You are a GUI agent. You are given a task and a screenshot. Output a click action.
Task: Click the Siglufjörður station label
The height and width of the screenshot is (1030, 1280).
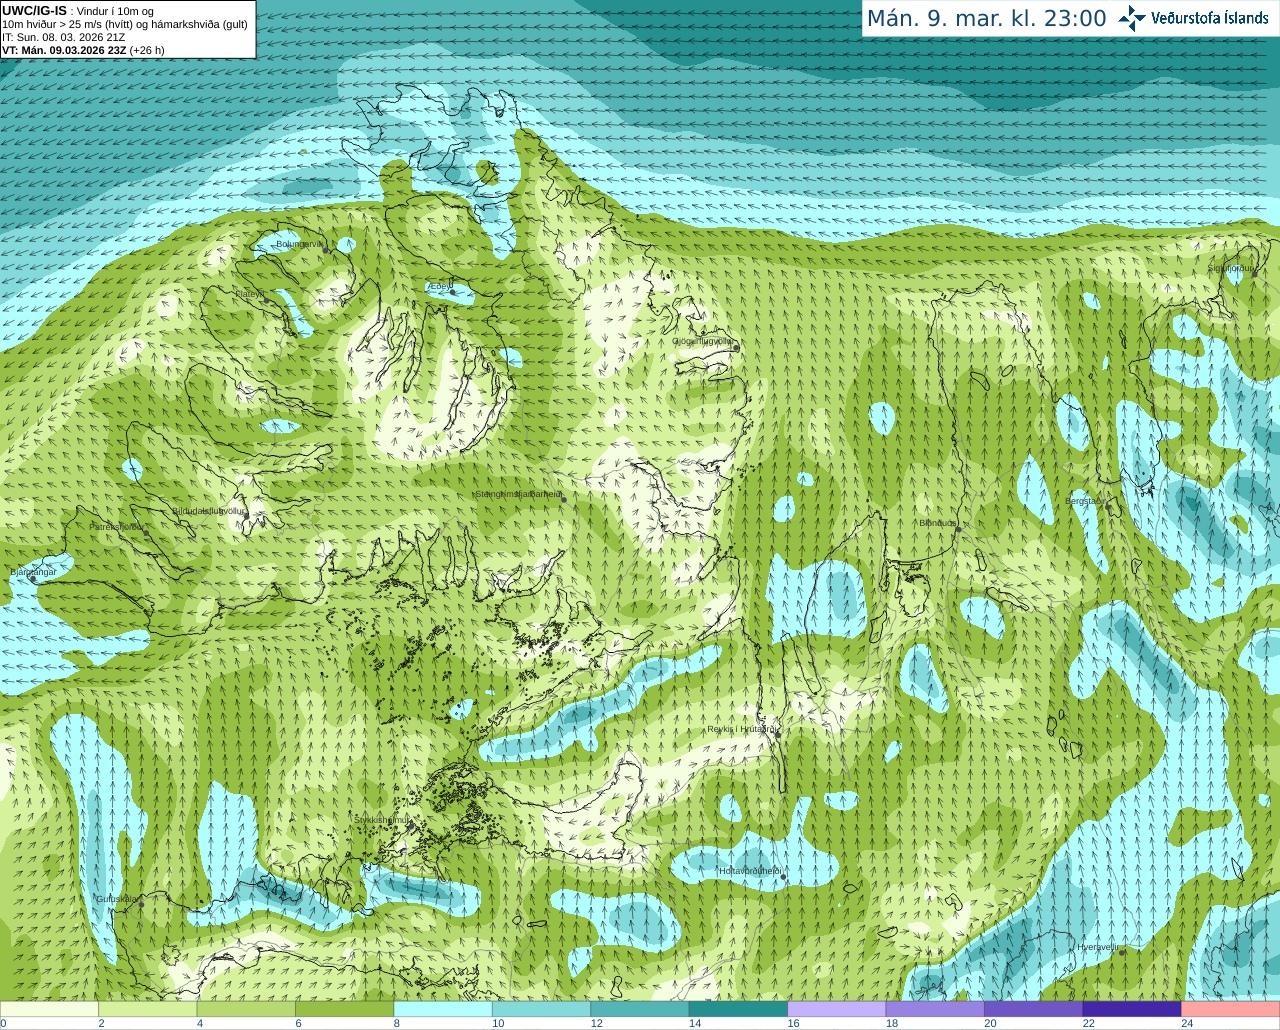pos(1231,268)
